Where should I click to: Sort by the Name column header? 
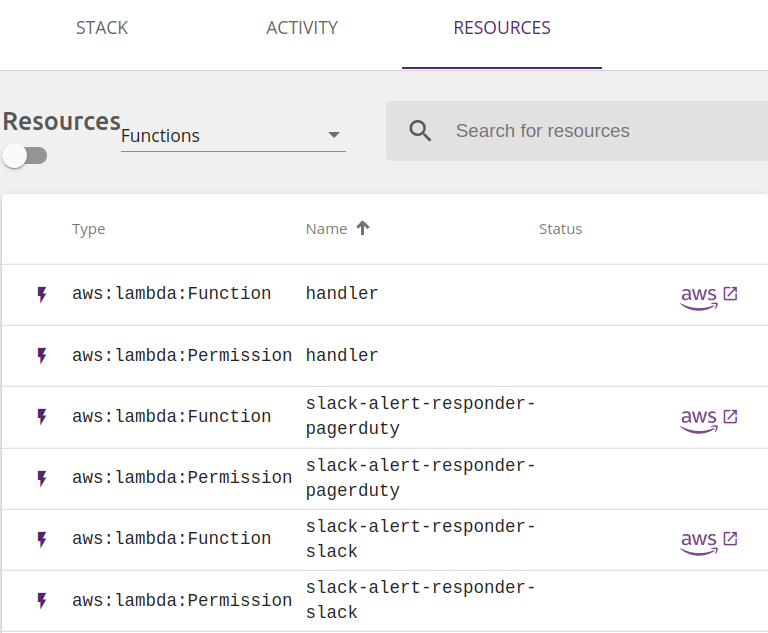coord(326,229)
